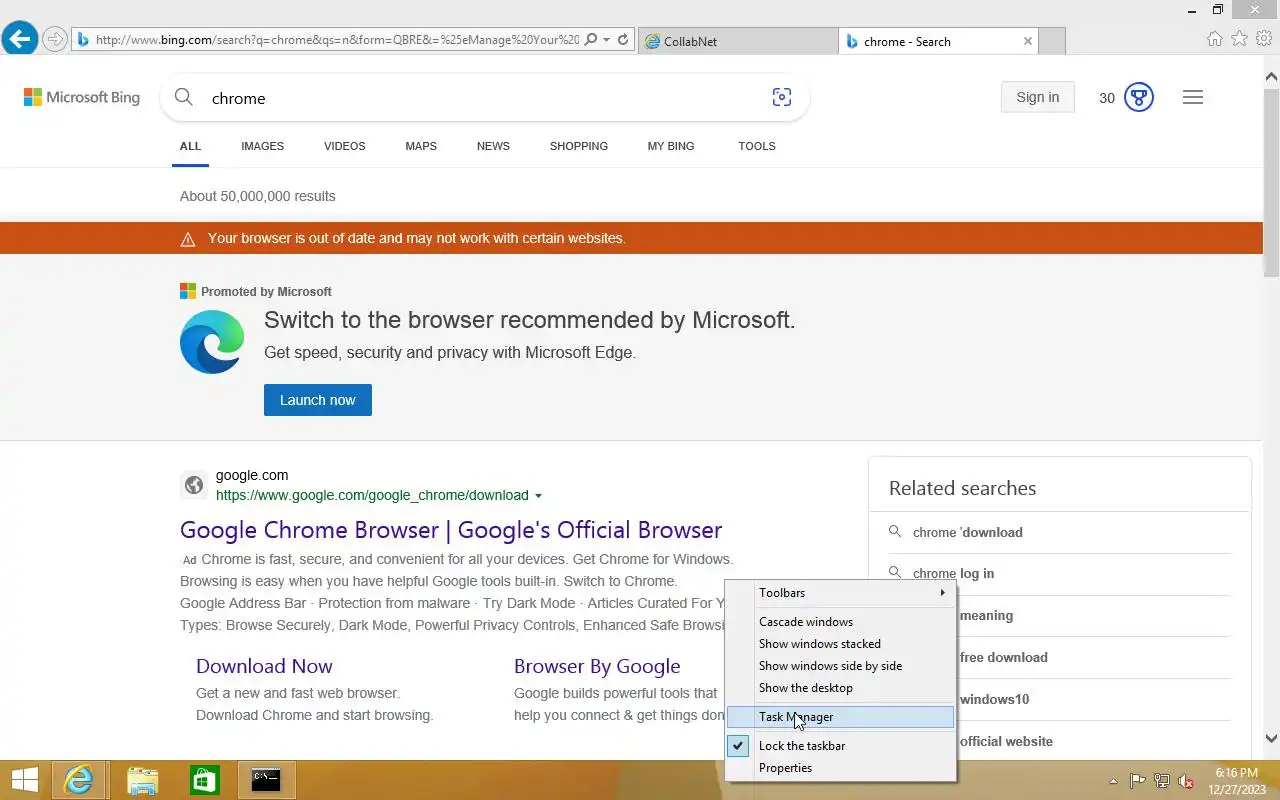This screenshot has height=800, width=1280.
Task: Open Microsoft Rewards medal icon
Action: click(x=1139, y=97)
